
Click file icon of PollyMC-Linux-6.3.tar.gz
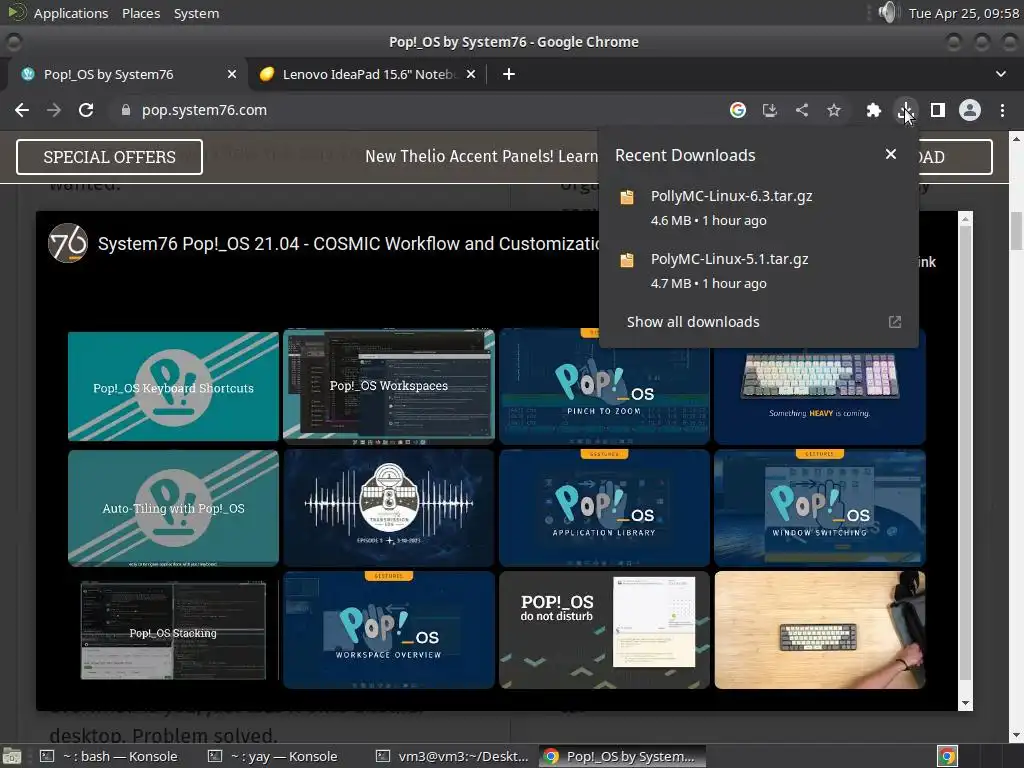tap(627, 197)
